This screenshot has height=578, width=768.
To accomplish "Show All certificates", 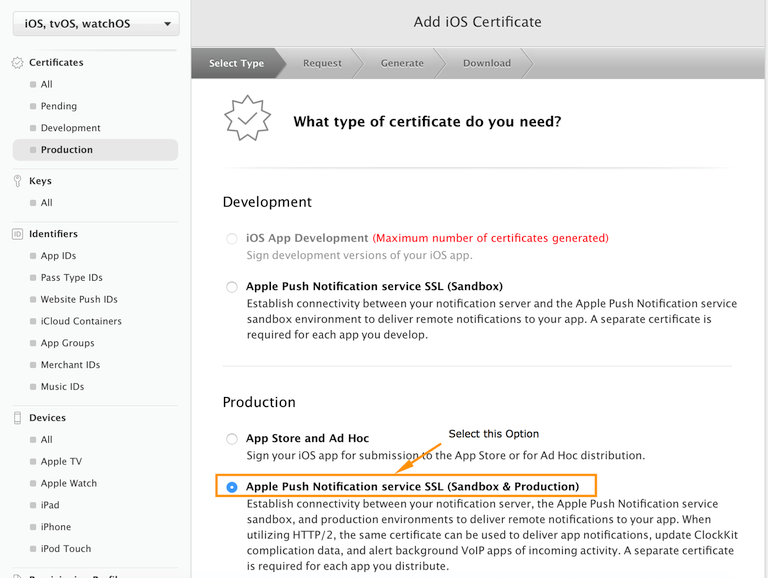I will (x=47, y=84).
